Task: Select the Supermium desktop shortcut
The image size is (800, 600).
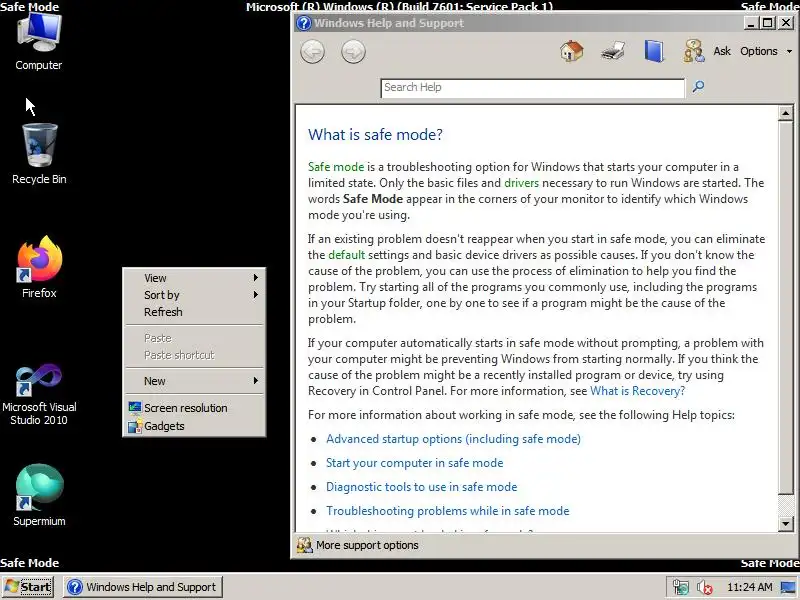Action: coord(39,495)
